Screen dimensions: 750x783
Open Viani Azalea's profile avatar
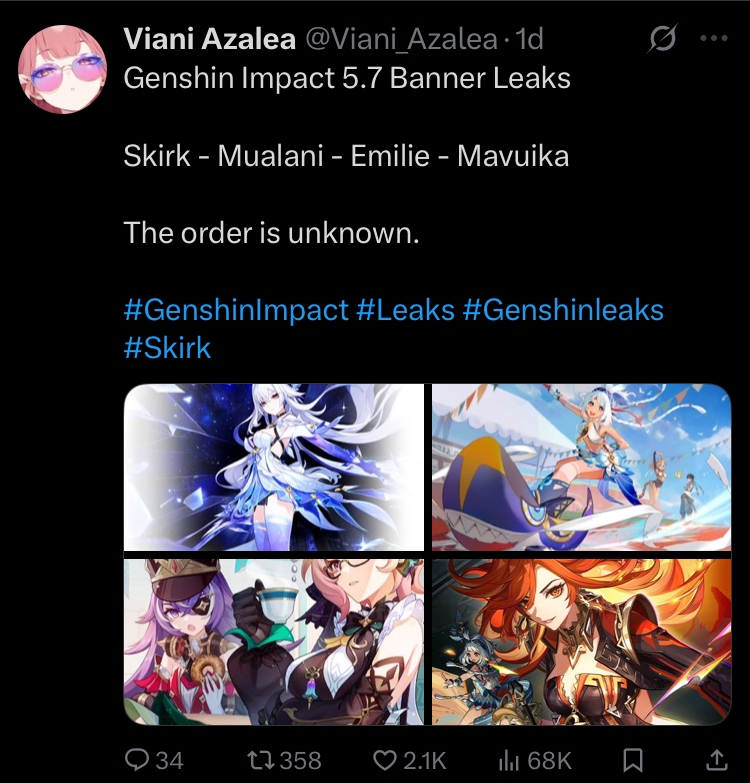coord(62,69)
